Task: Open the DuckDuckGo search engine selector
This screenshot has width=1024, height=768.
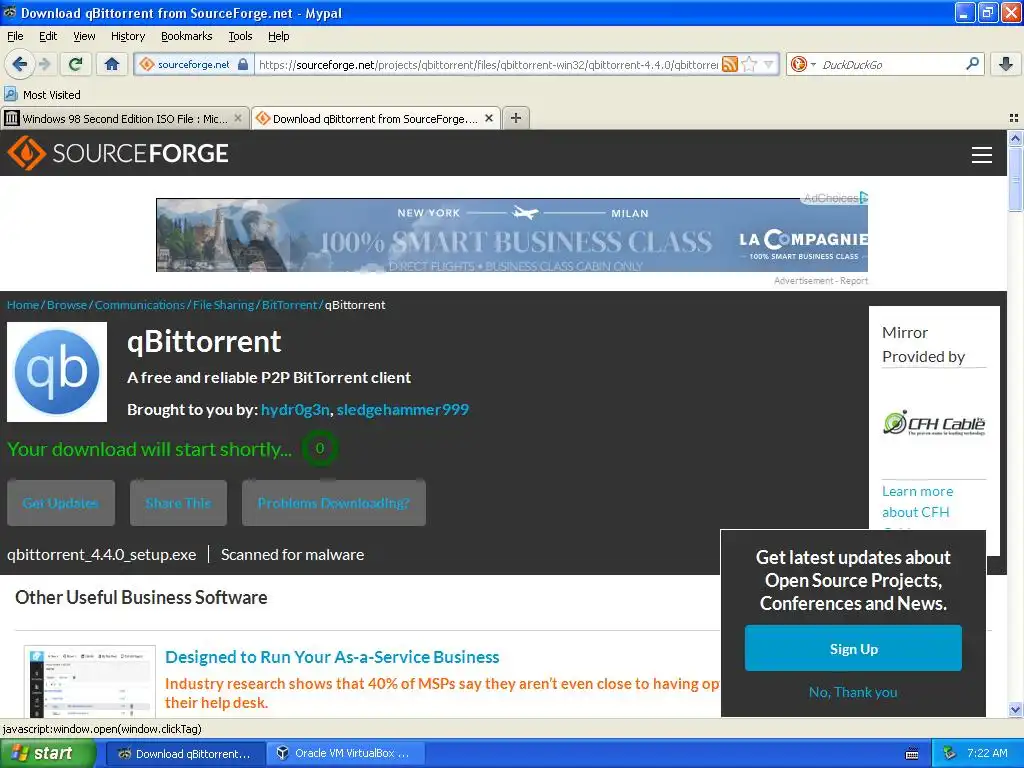Action: [803, 64]
